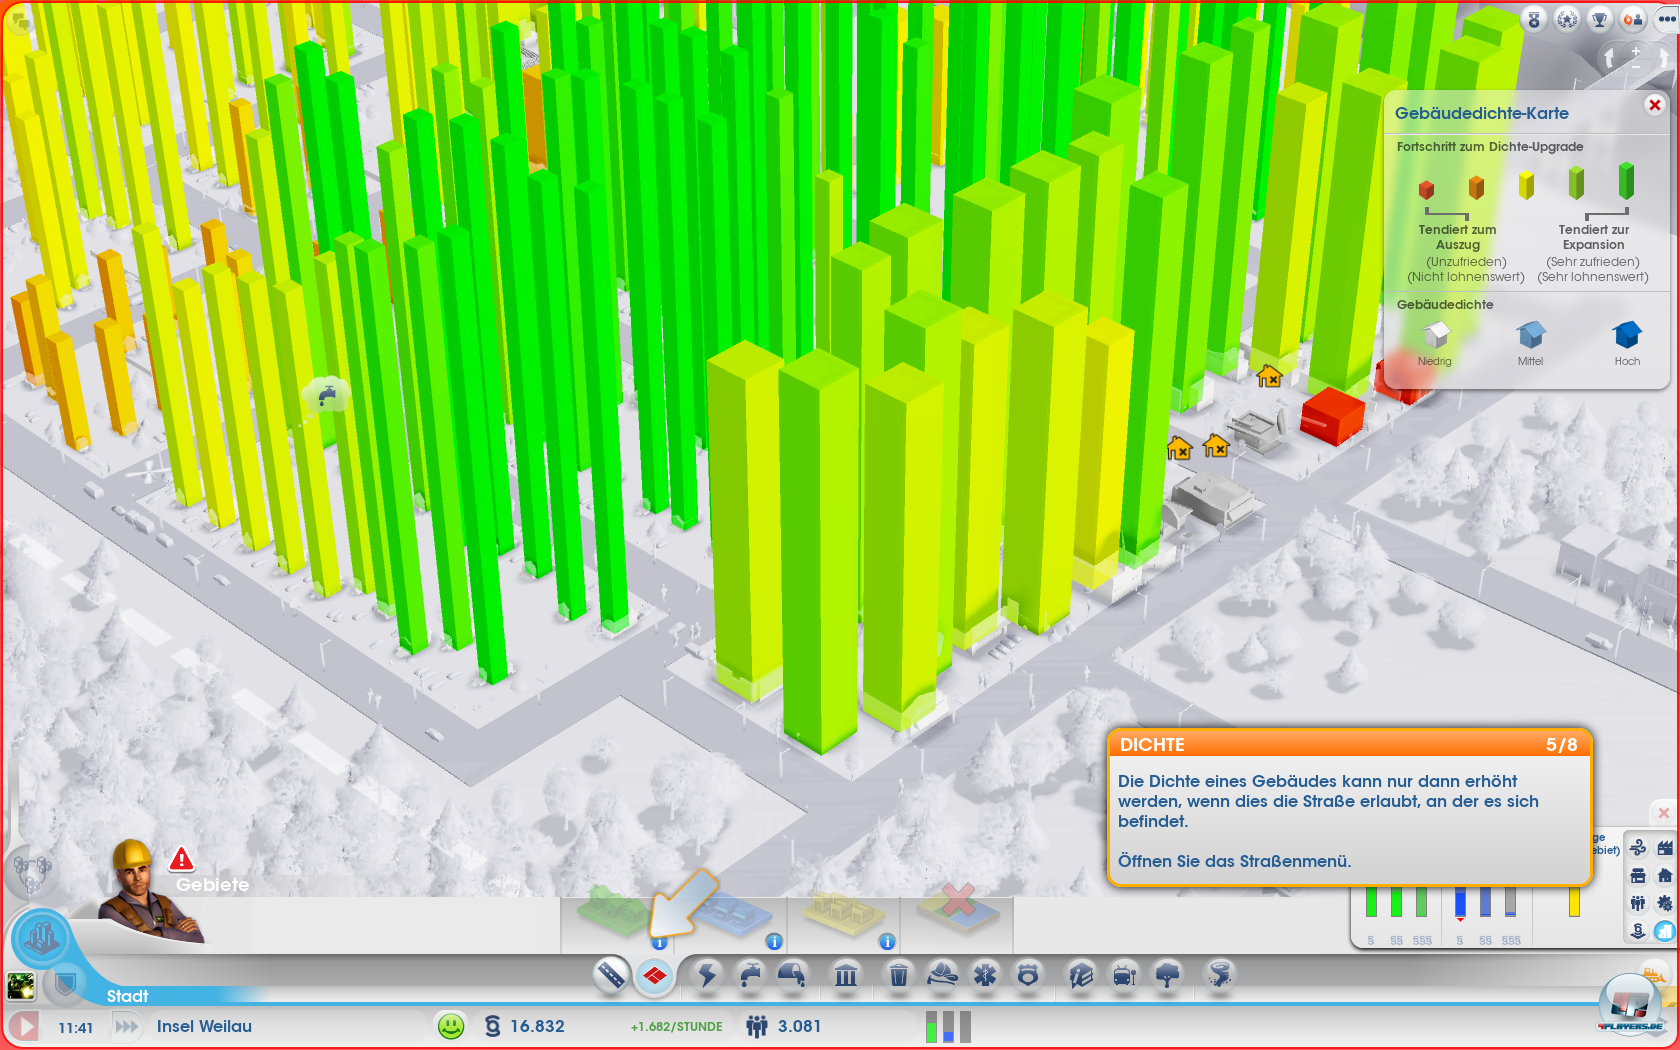
Task: Expand the three-dots options menu
Action: click(x=1666, y=19)
